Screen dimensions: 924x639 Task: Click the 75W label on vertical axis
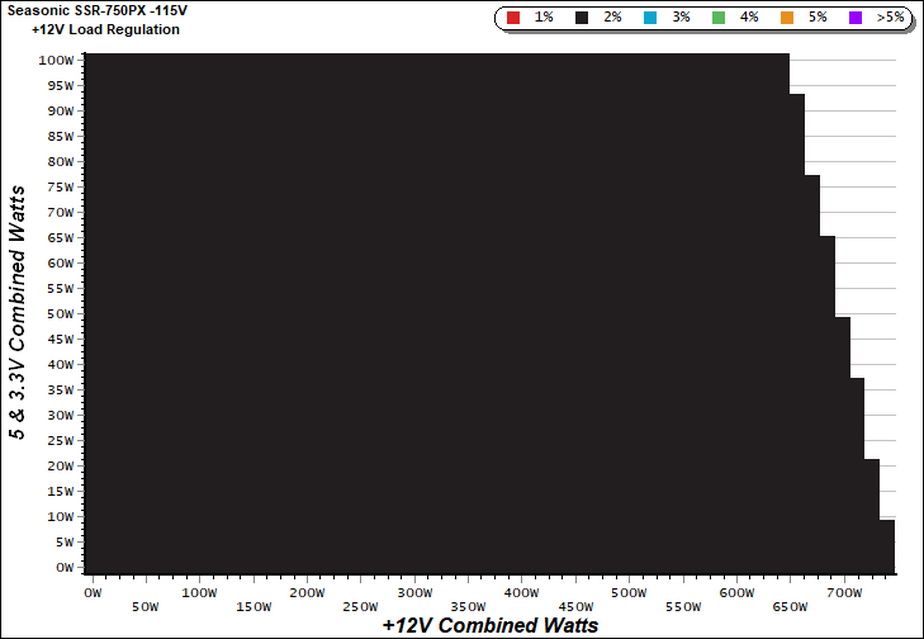(x=61, y=187)
